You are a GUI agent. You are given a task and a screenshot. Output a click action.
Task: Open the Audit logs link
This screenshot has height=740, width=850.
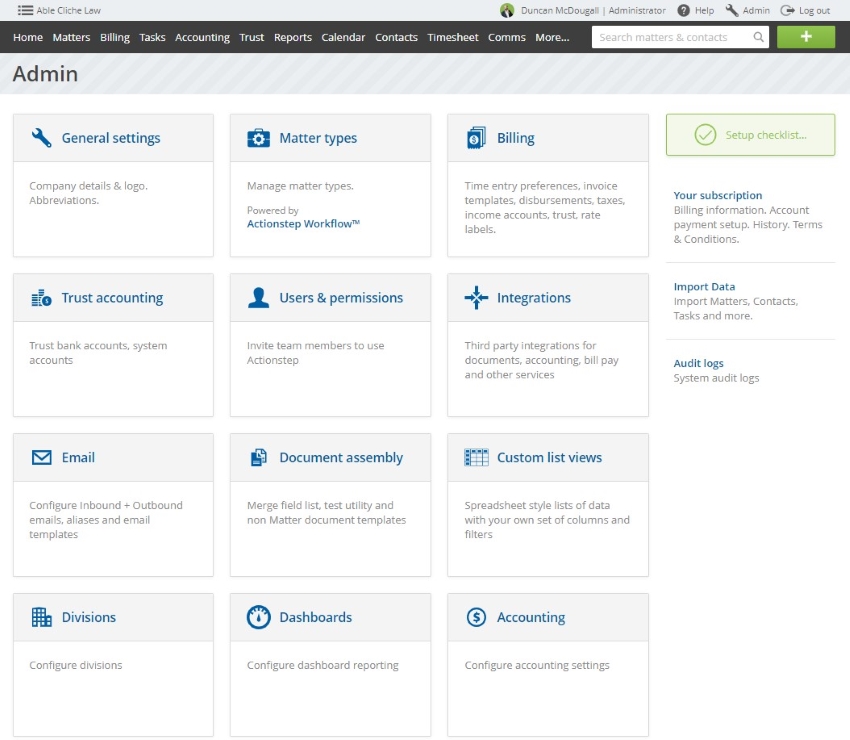click(x=698, y=363)
